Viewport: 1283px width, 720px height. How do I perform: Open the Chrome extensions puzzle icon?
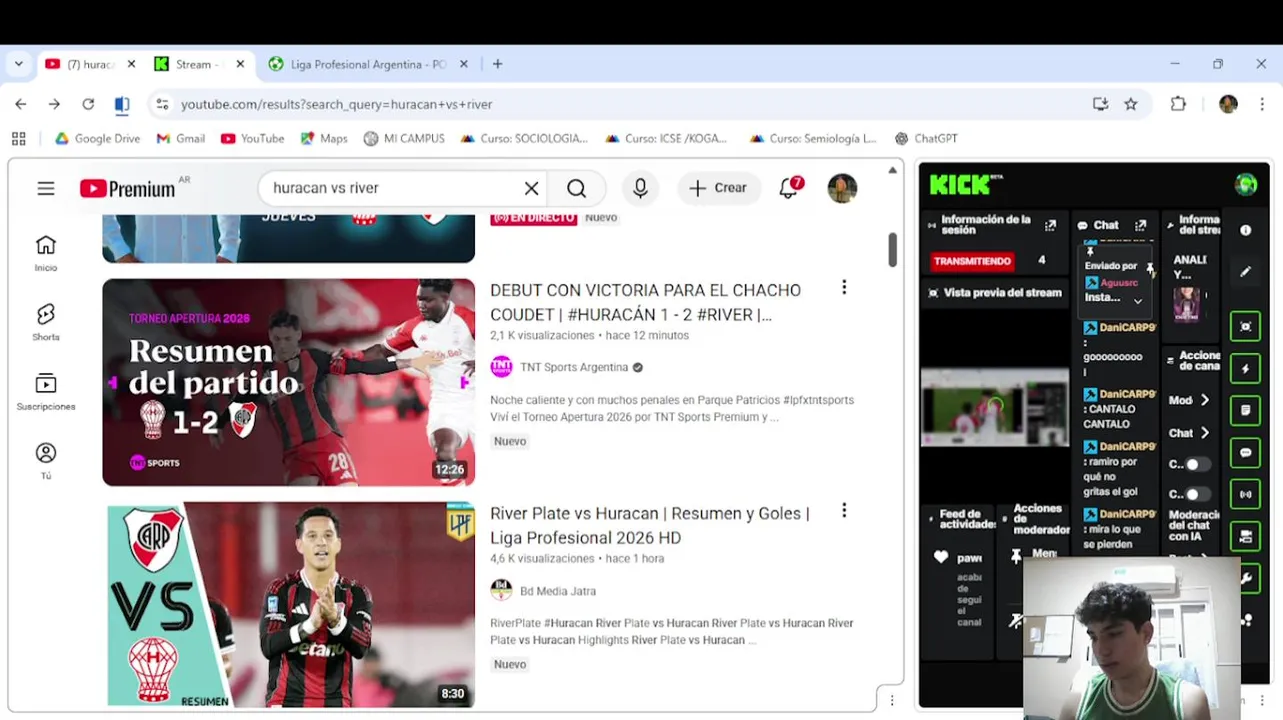pyautogui.click(x=1178, y=104)
